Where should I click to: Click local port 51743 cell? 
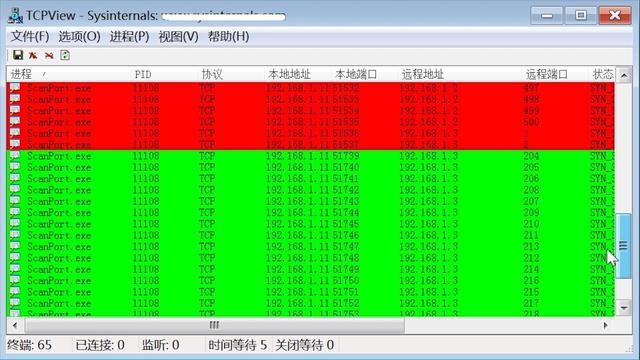click(346, 202)
